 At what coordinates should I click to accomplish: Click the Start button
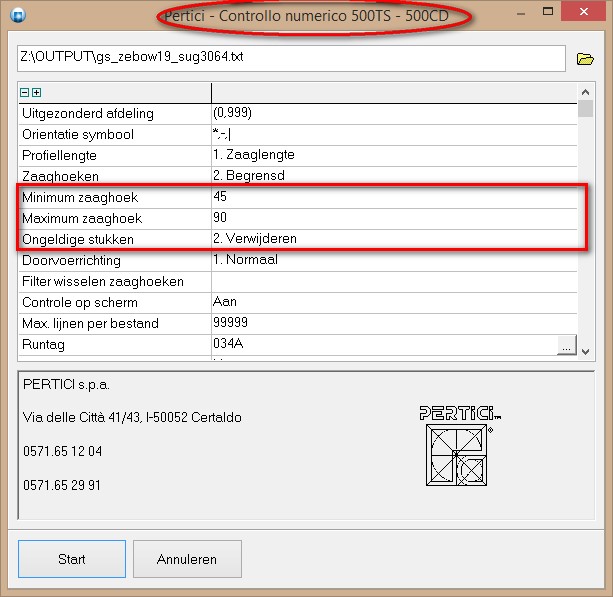(72, 559)
